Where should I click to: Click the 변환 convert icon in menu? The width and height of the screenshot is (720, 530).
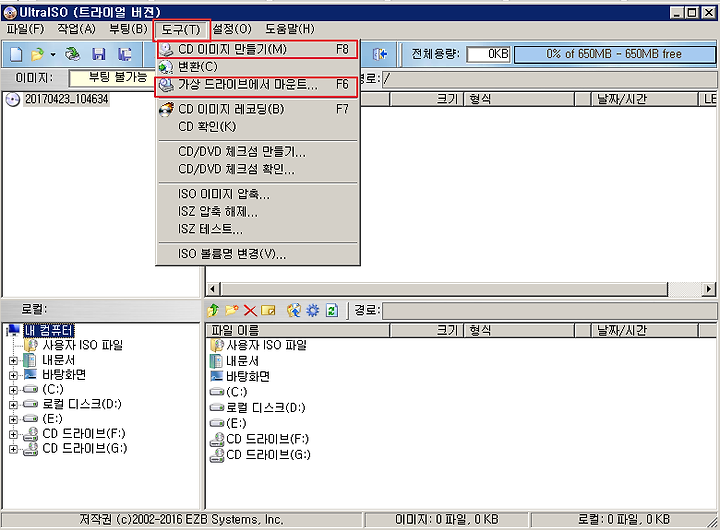pos(166,67)
